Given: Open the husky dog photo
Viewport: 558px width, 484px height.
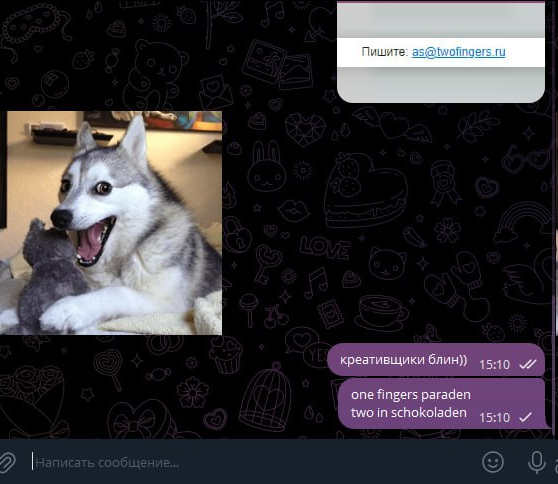Looking at the screenshot, I should (111, 223).
